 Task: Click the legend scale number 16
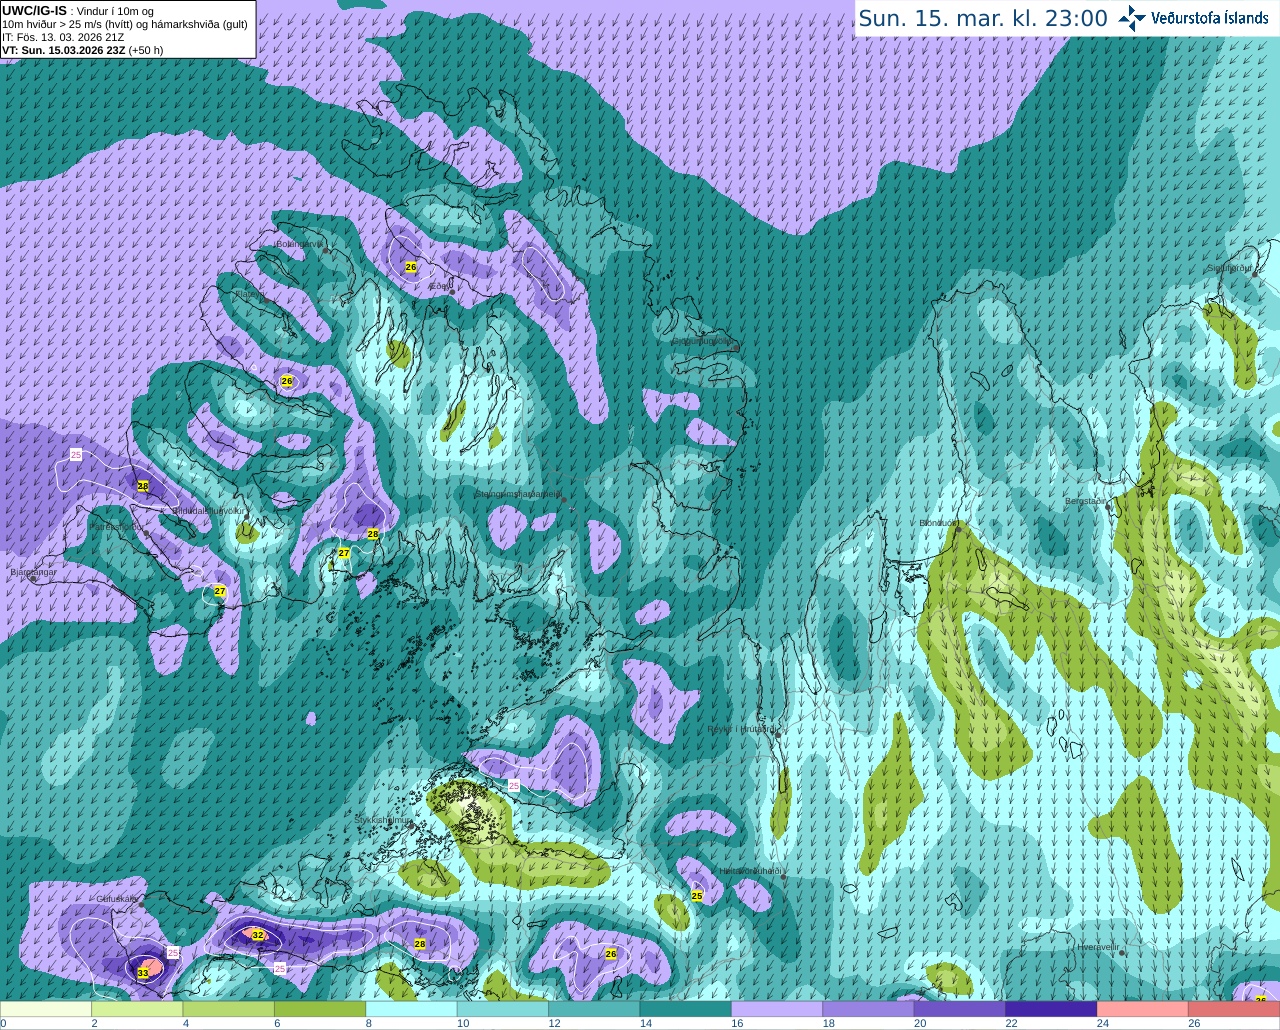[x=737, y=1023]
